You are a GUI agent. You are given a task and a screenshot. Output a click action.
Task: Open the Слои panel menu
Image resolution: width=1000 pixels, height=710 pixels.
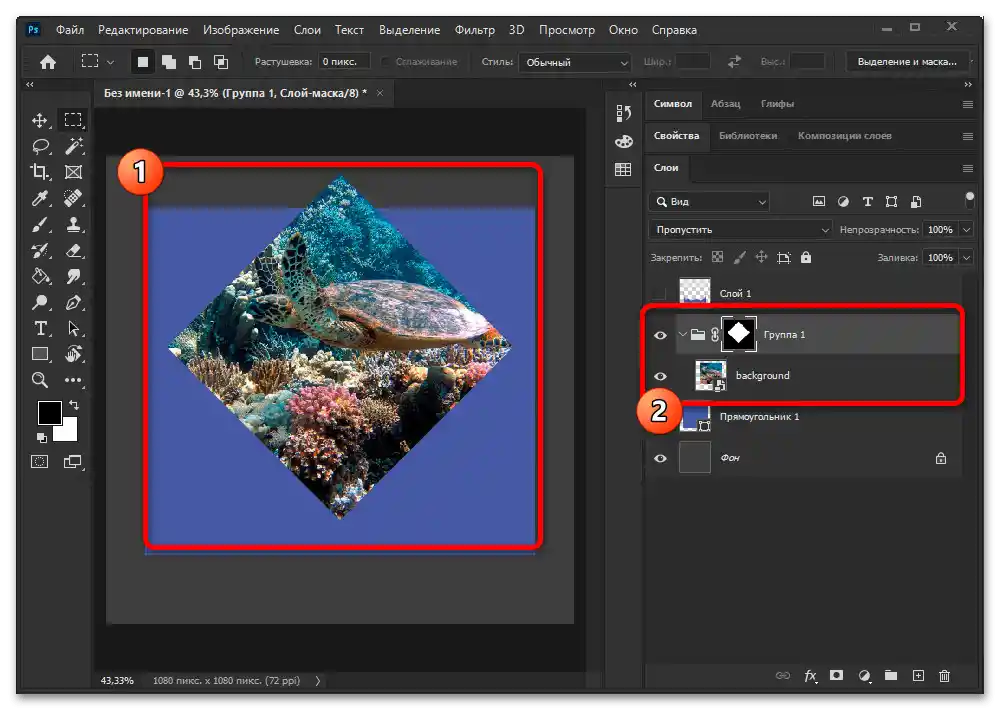point(967,168)
